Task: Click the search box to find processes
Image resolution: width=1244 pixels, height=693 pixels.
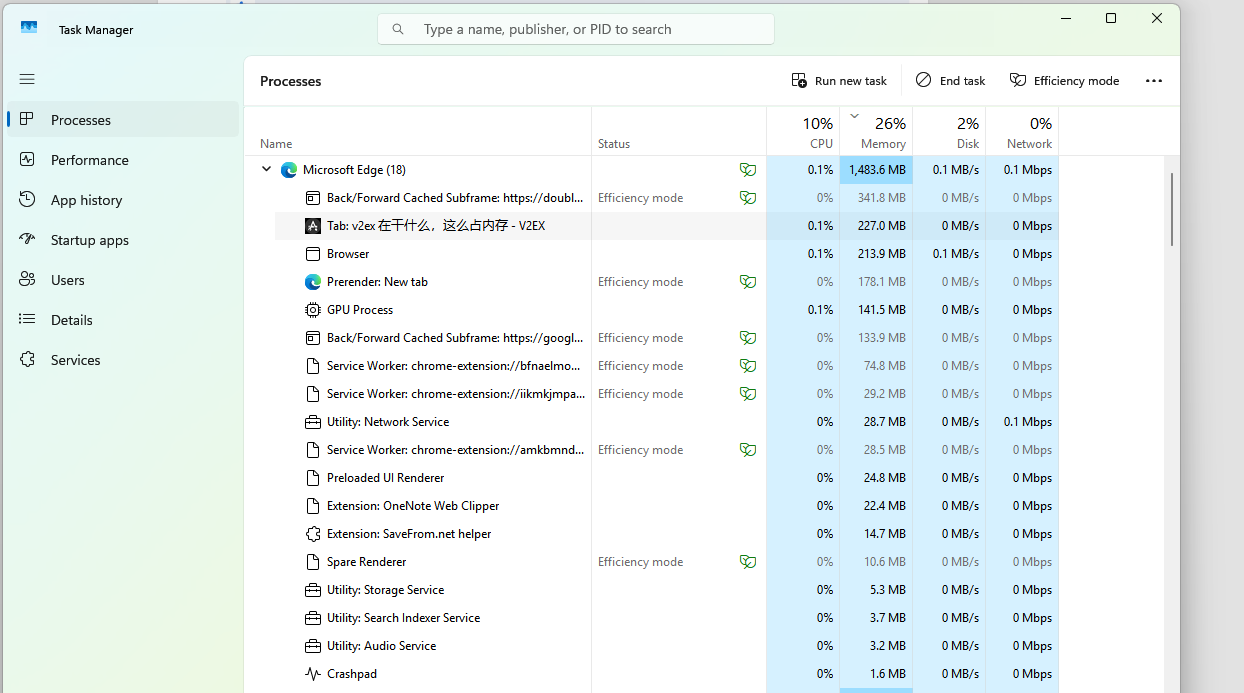Action: (x=590, y=29)
